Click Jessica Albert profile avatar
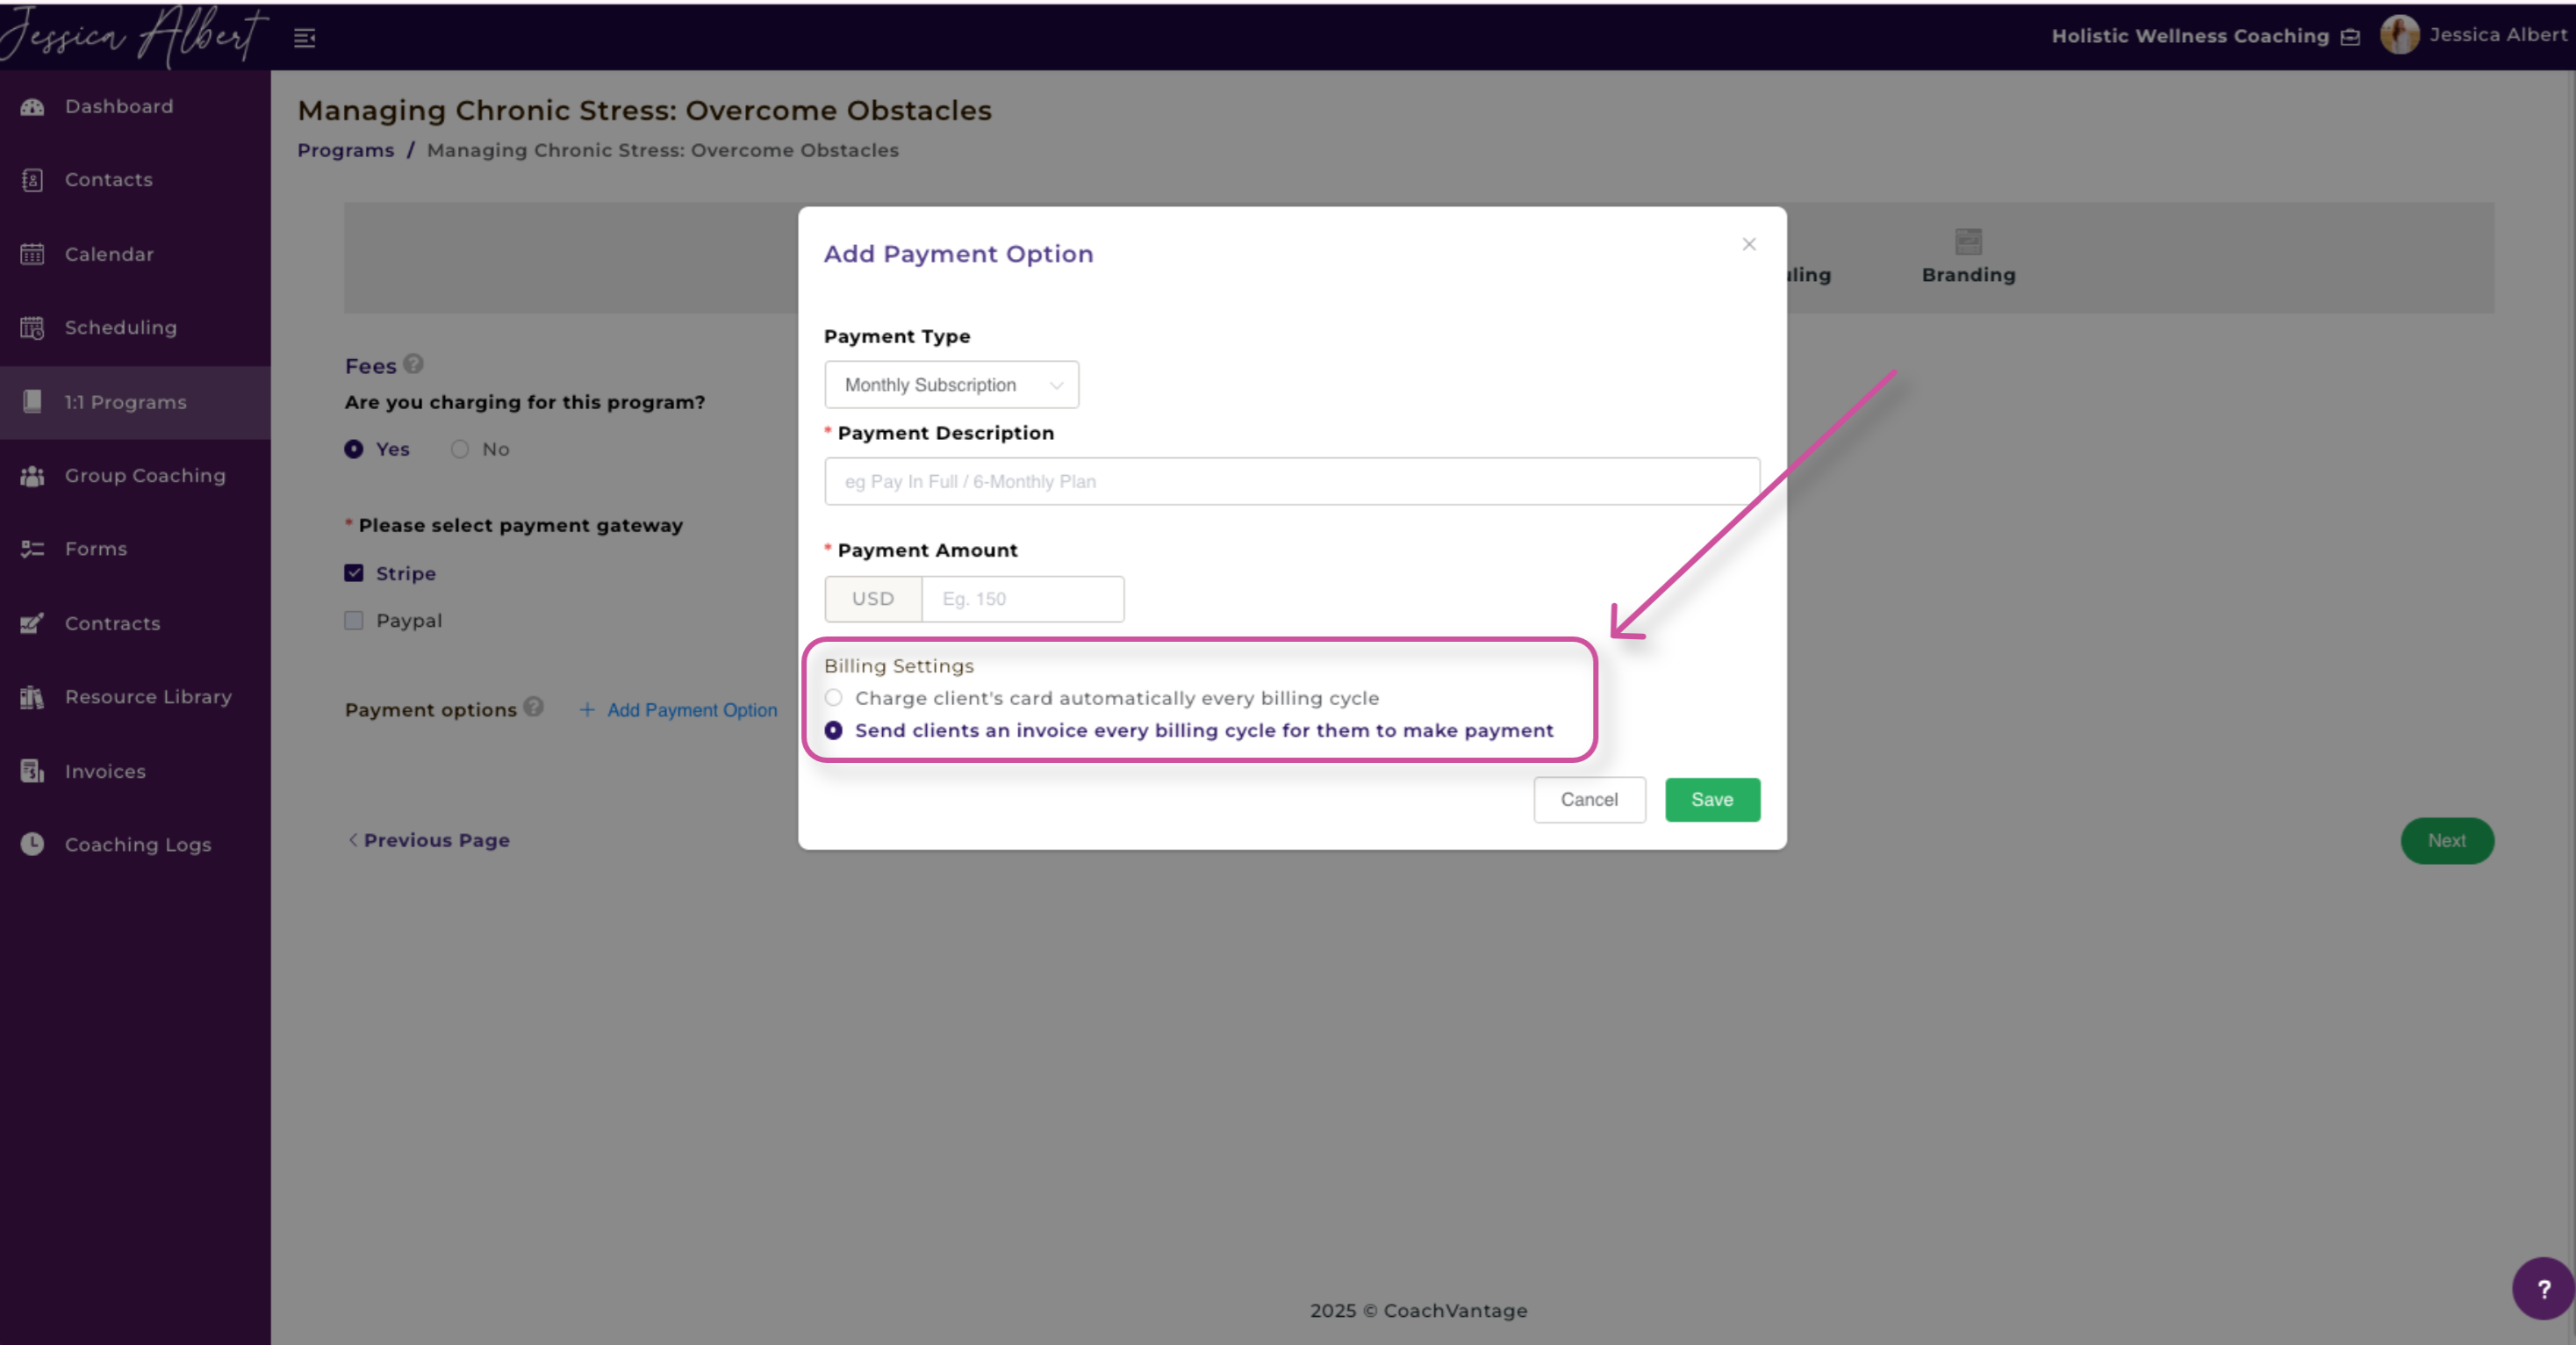Viewport: 2576px width, 1345px height. [x=2400, y=35]
